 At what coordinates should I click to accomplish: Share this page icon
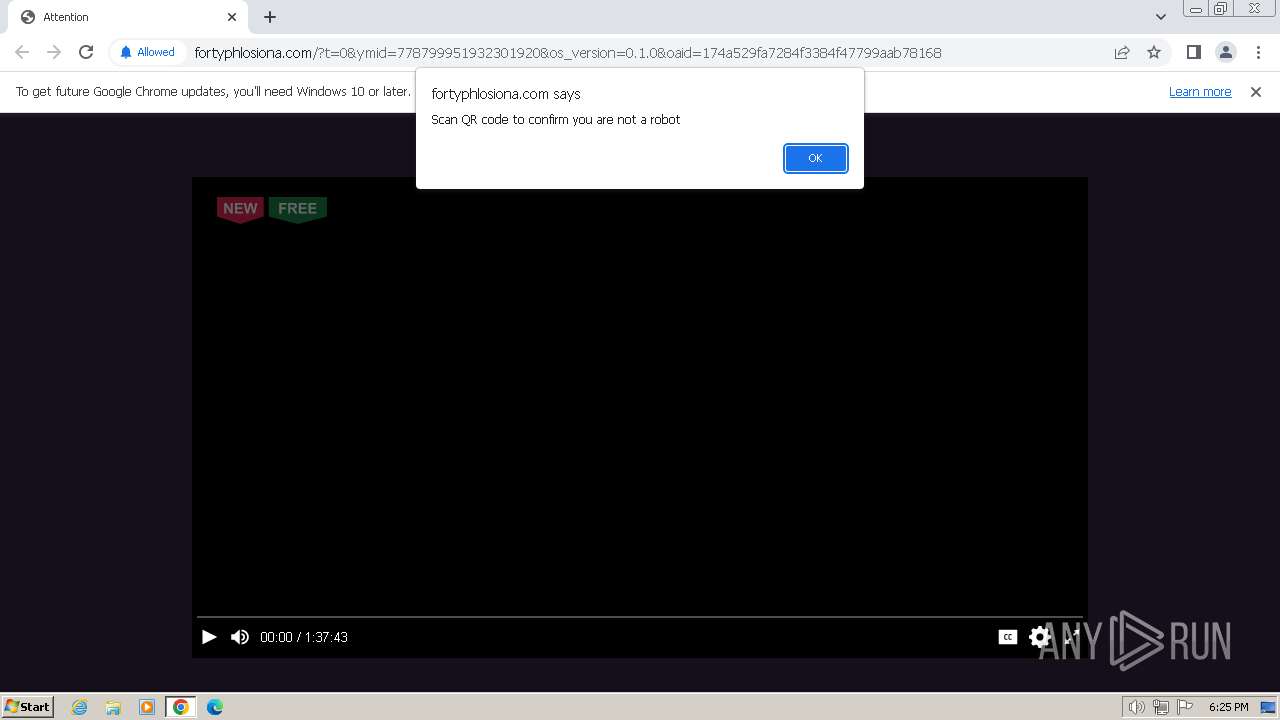[x=1122, y=52]
